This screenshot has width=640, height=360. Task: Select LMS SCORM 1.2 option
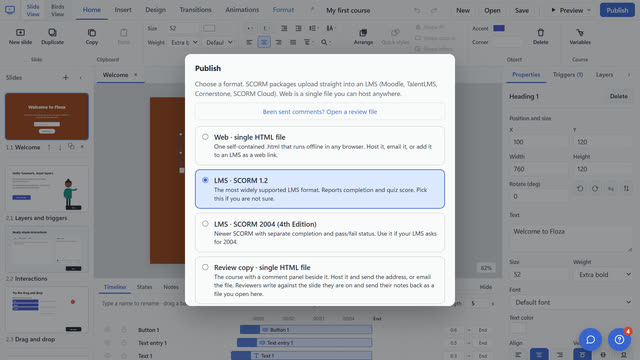(320, 189)
